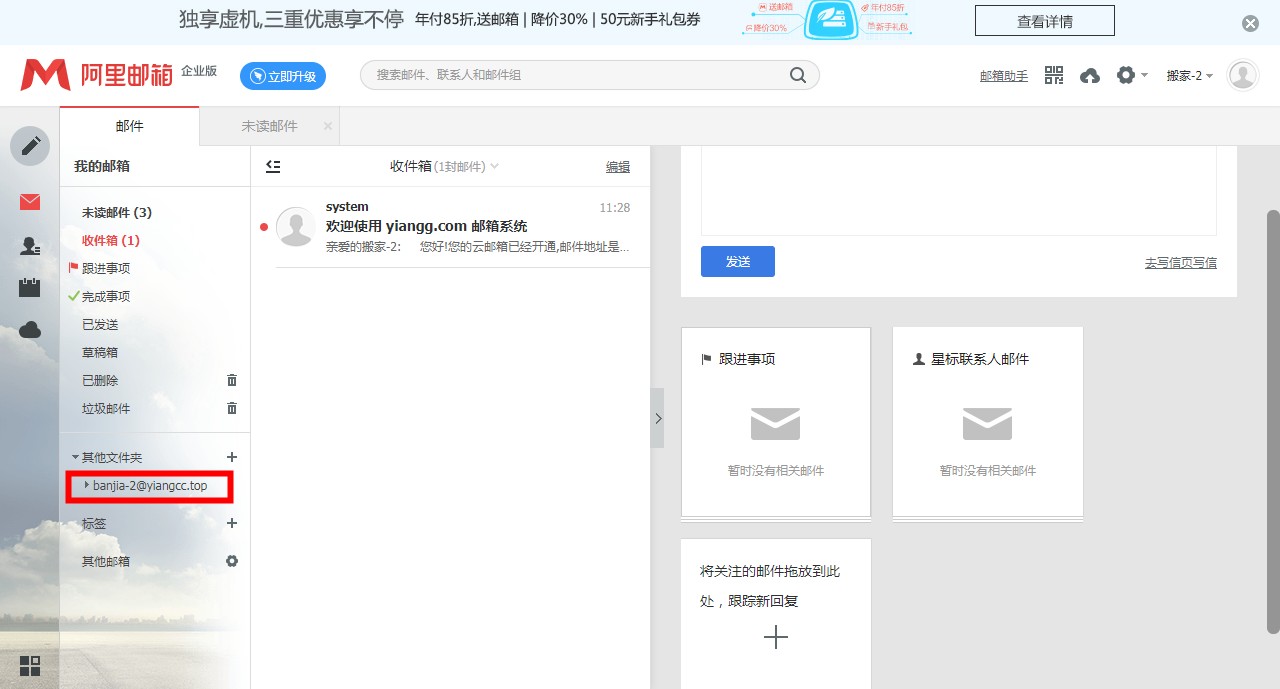The height and width of the screenshot is (689, 1280).
Task: Click the quick reply text area
Action: tap(959, 190)
